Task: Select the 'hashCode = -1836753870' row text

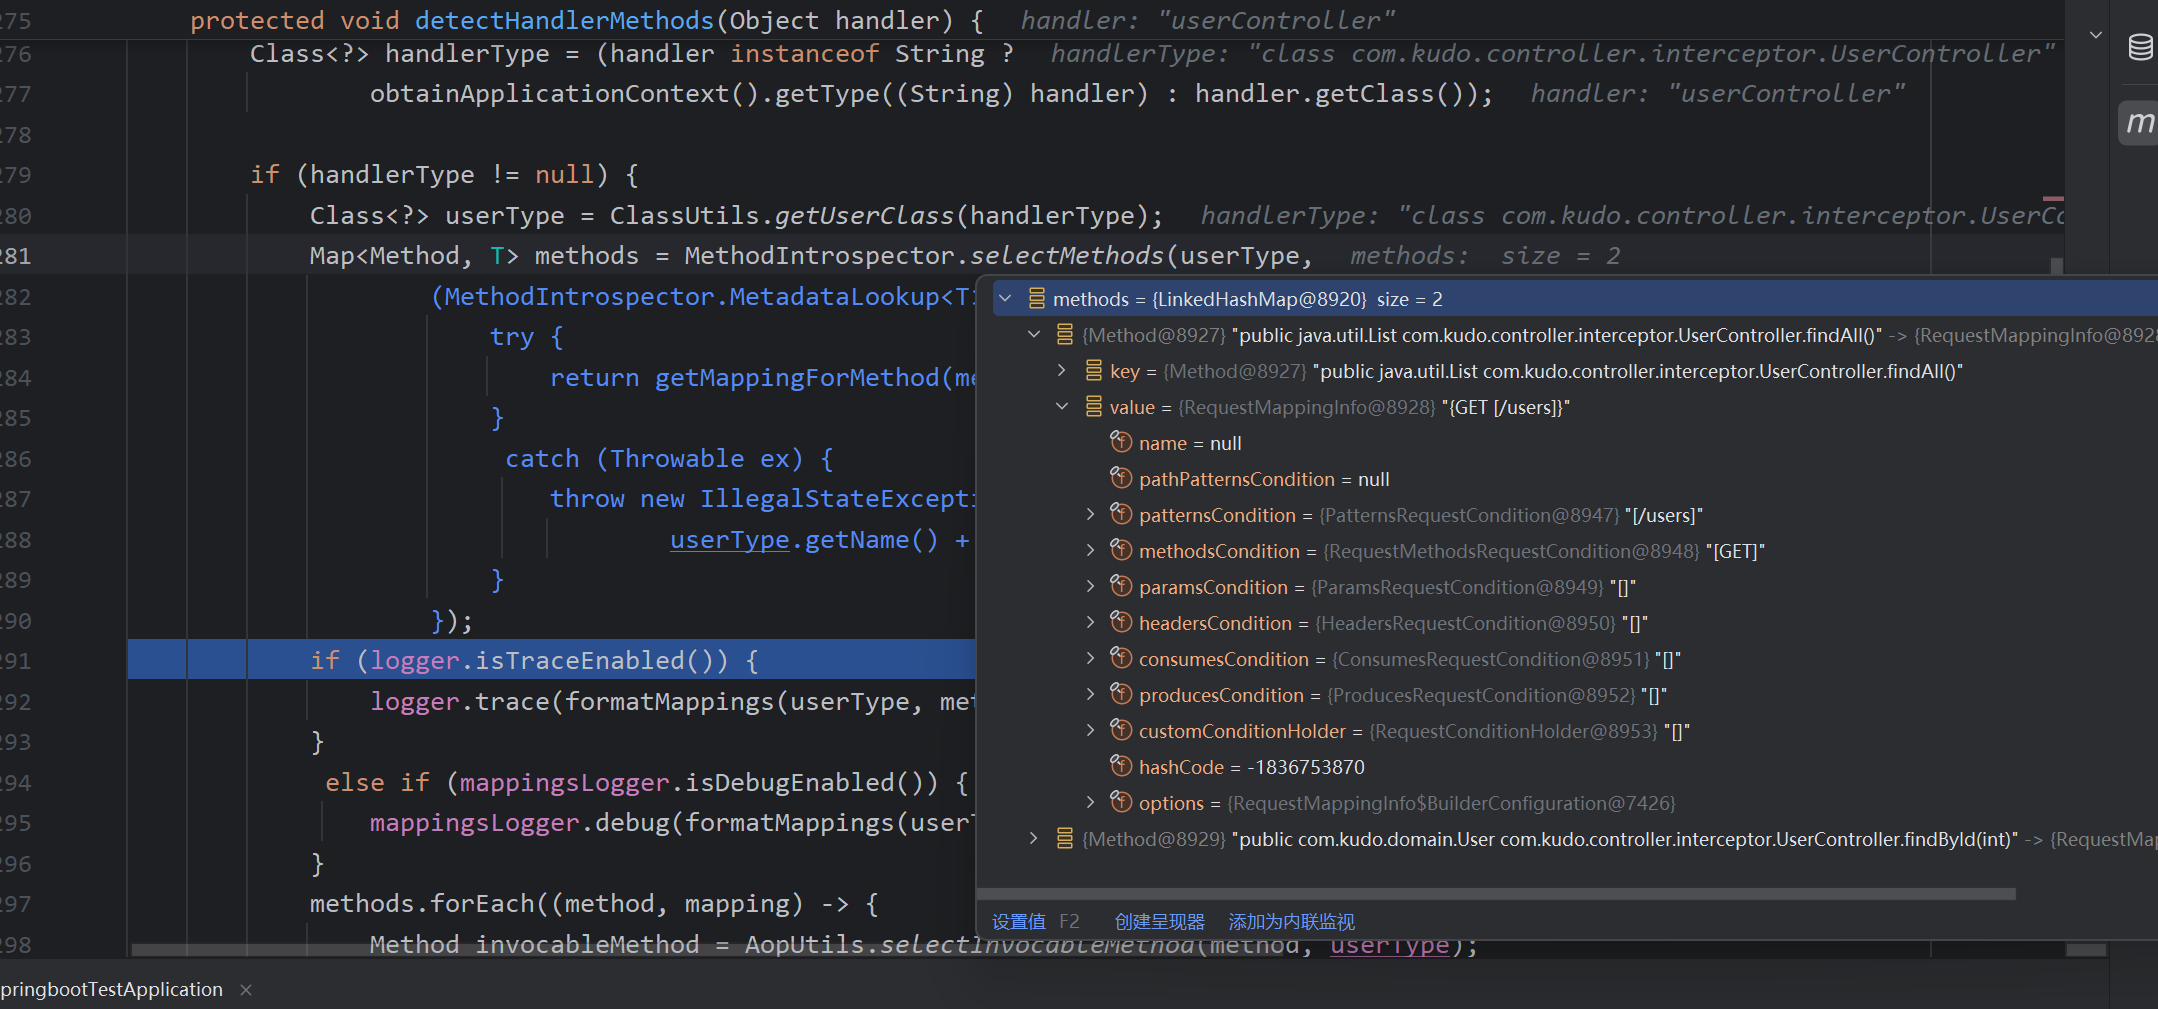Action: tap(1252, 767)
